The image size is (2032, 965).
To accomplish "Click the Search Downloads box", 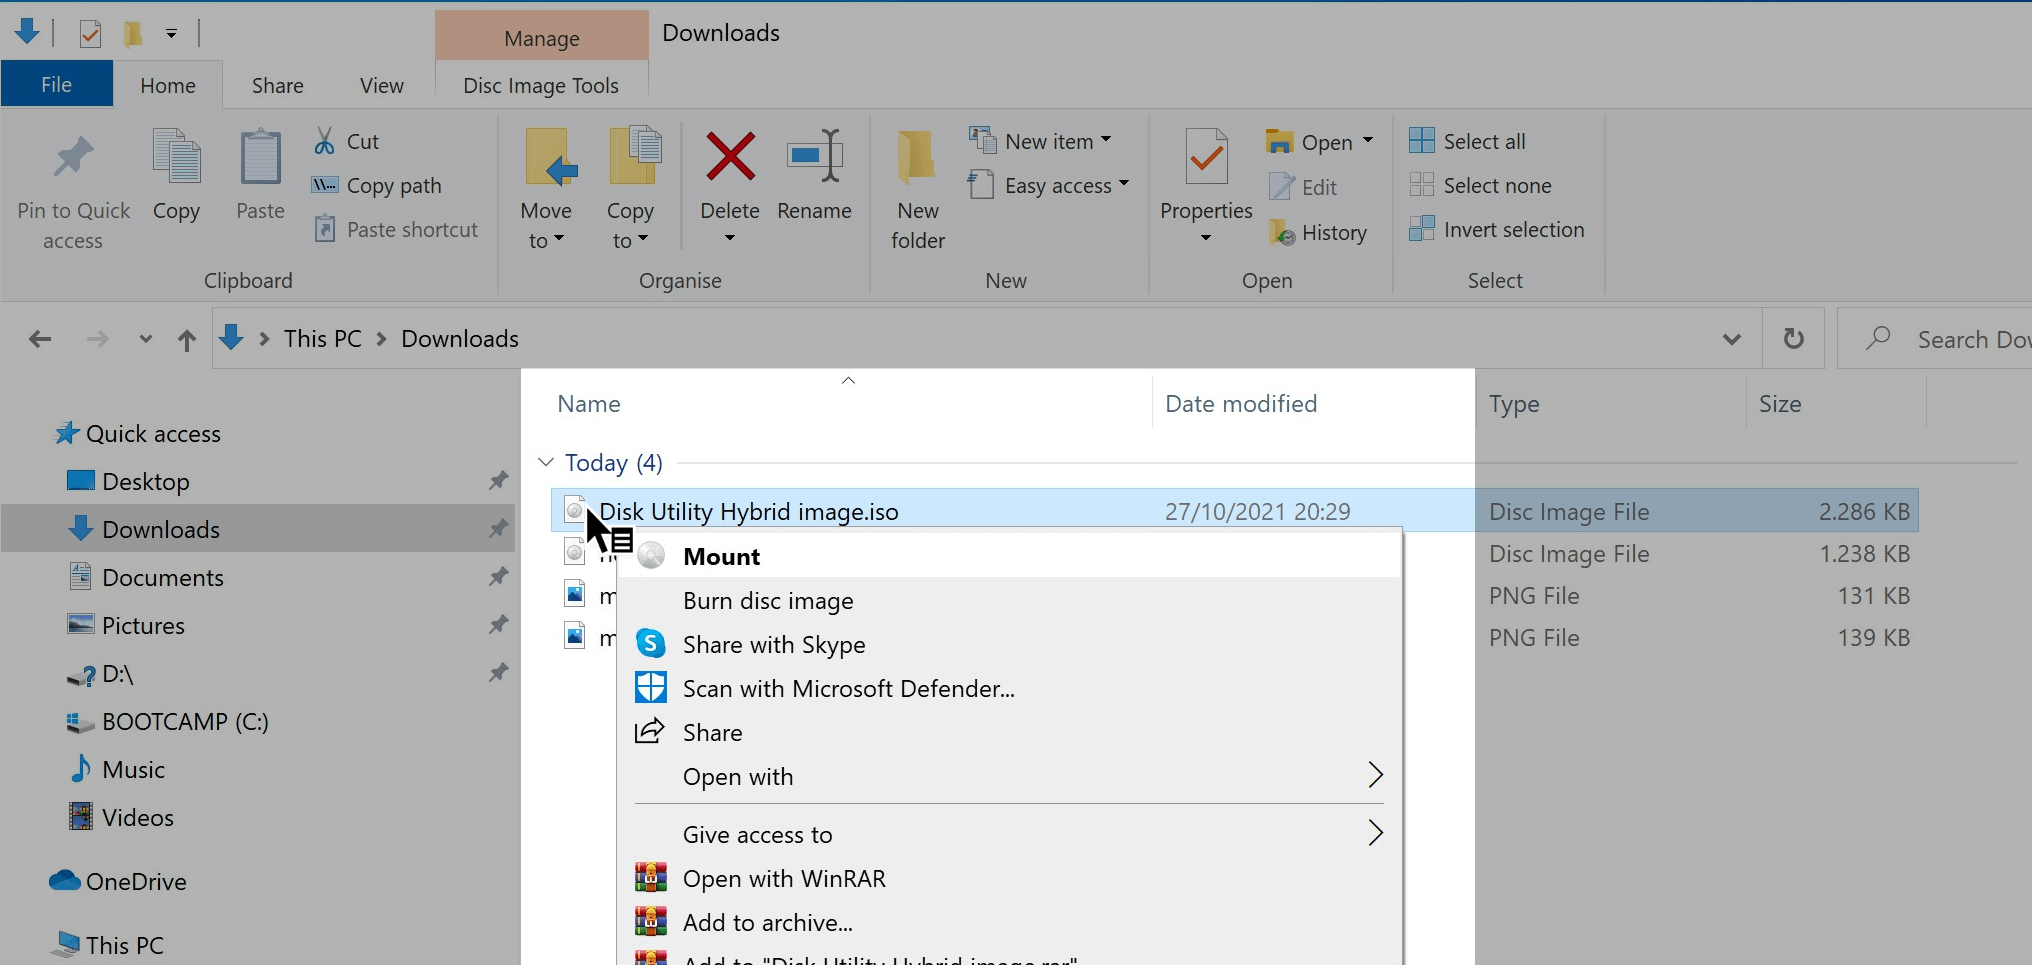I will (1936, 339).
